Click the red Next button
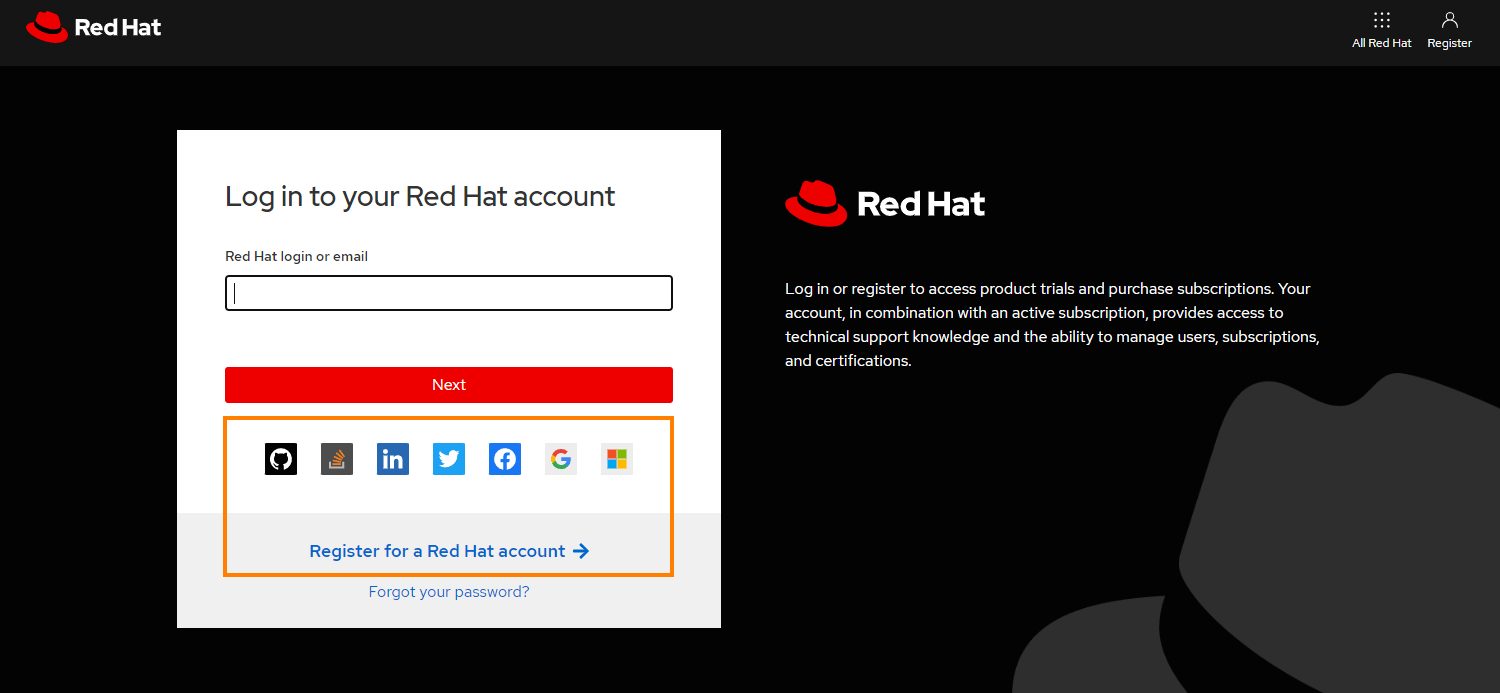This screenshot has width=1500, height=693. click(x=449, y=385)
